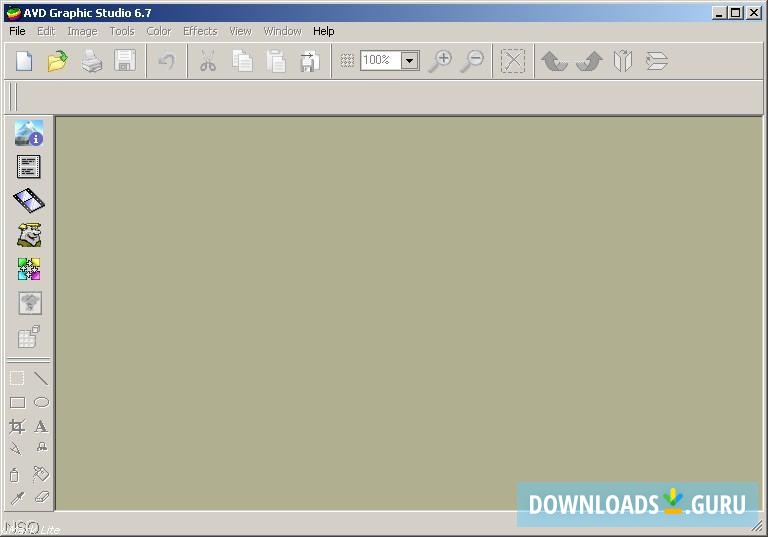
Task: Select the Spray can tool
Action: (x=15, y=474)
